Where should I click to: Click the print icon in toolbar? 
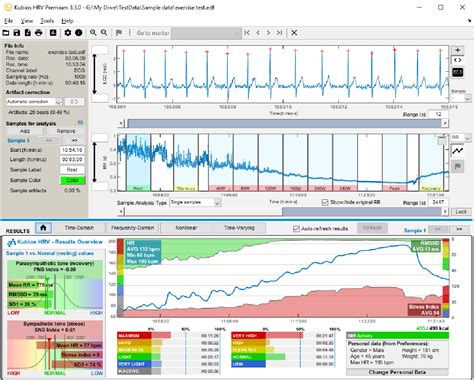[x=39, y=33]
